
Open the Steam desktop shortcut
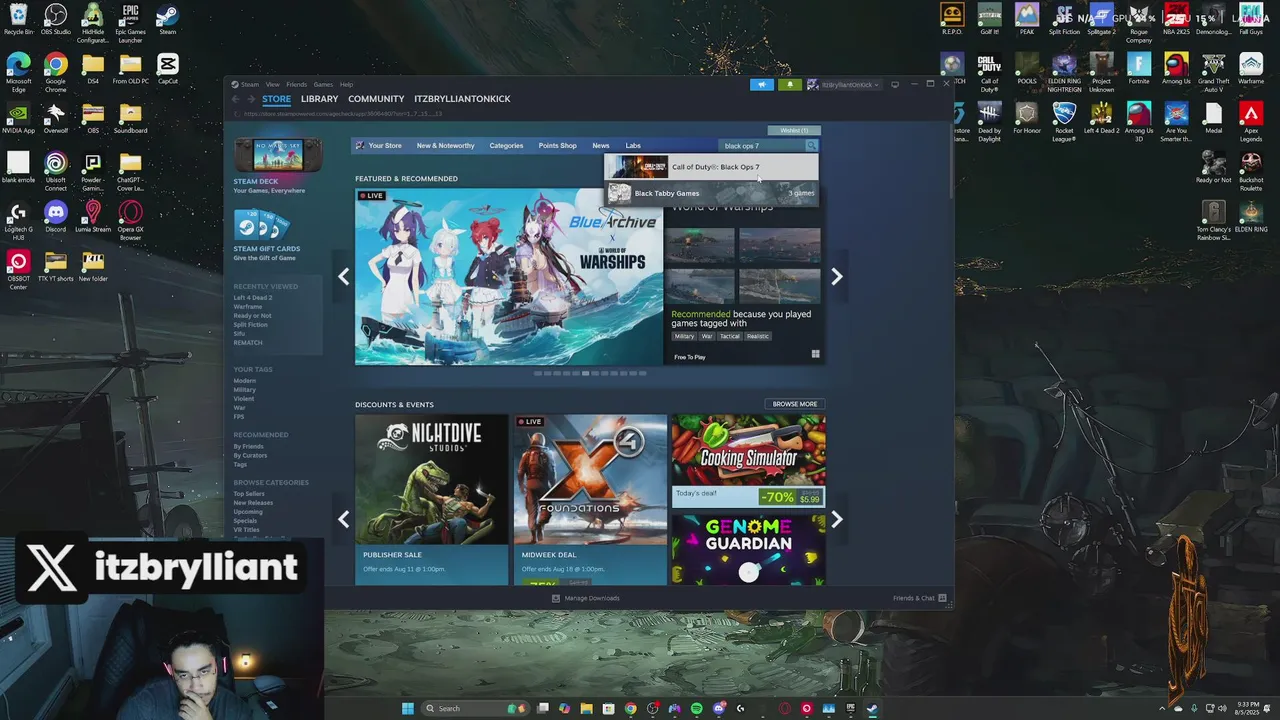click(x=167, y=19)
